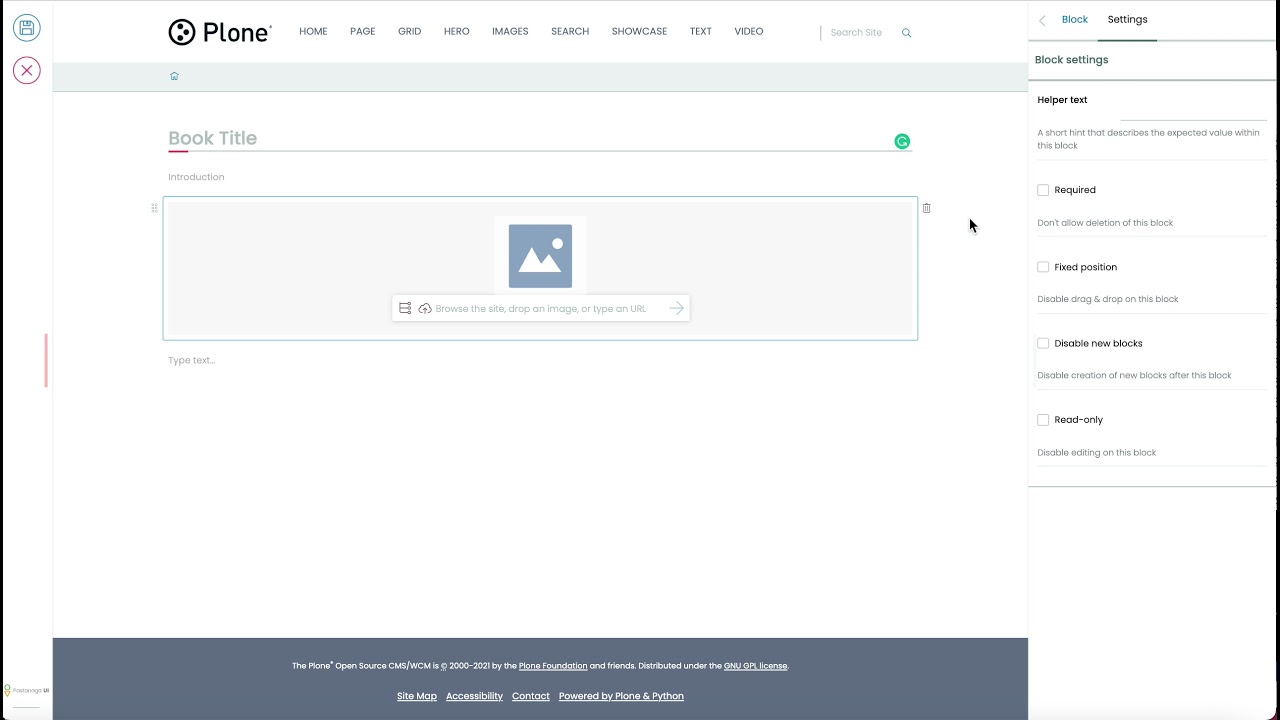
Task: Open the GNU GPL license link
Action: 755,666
